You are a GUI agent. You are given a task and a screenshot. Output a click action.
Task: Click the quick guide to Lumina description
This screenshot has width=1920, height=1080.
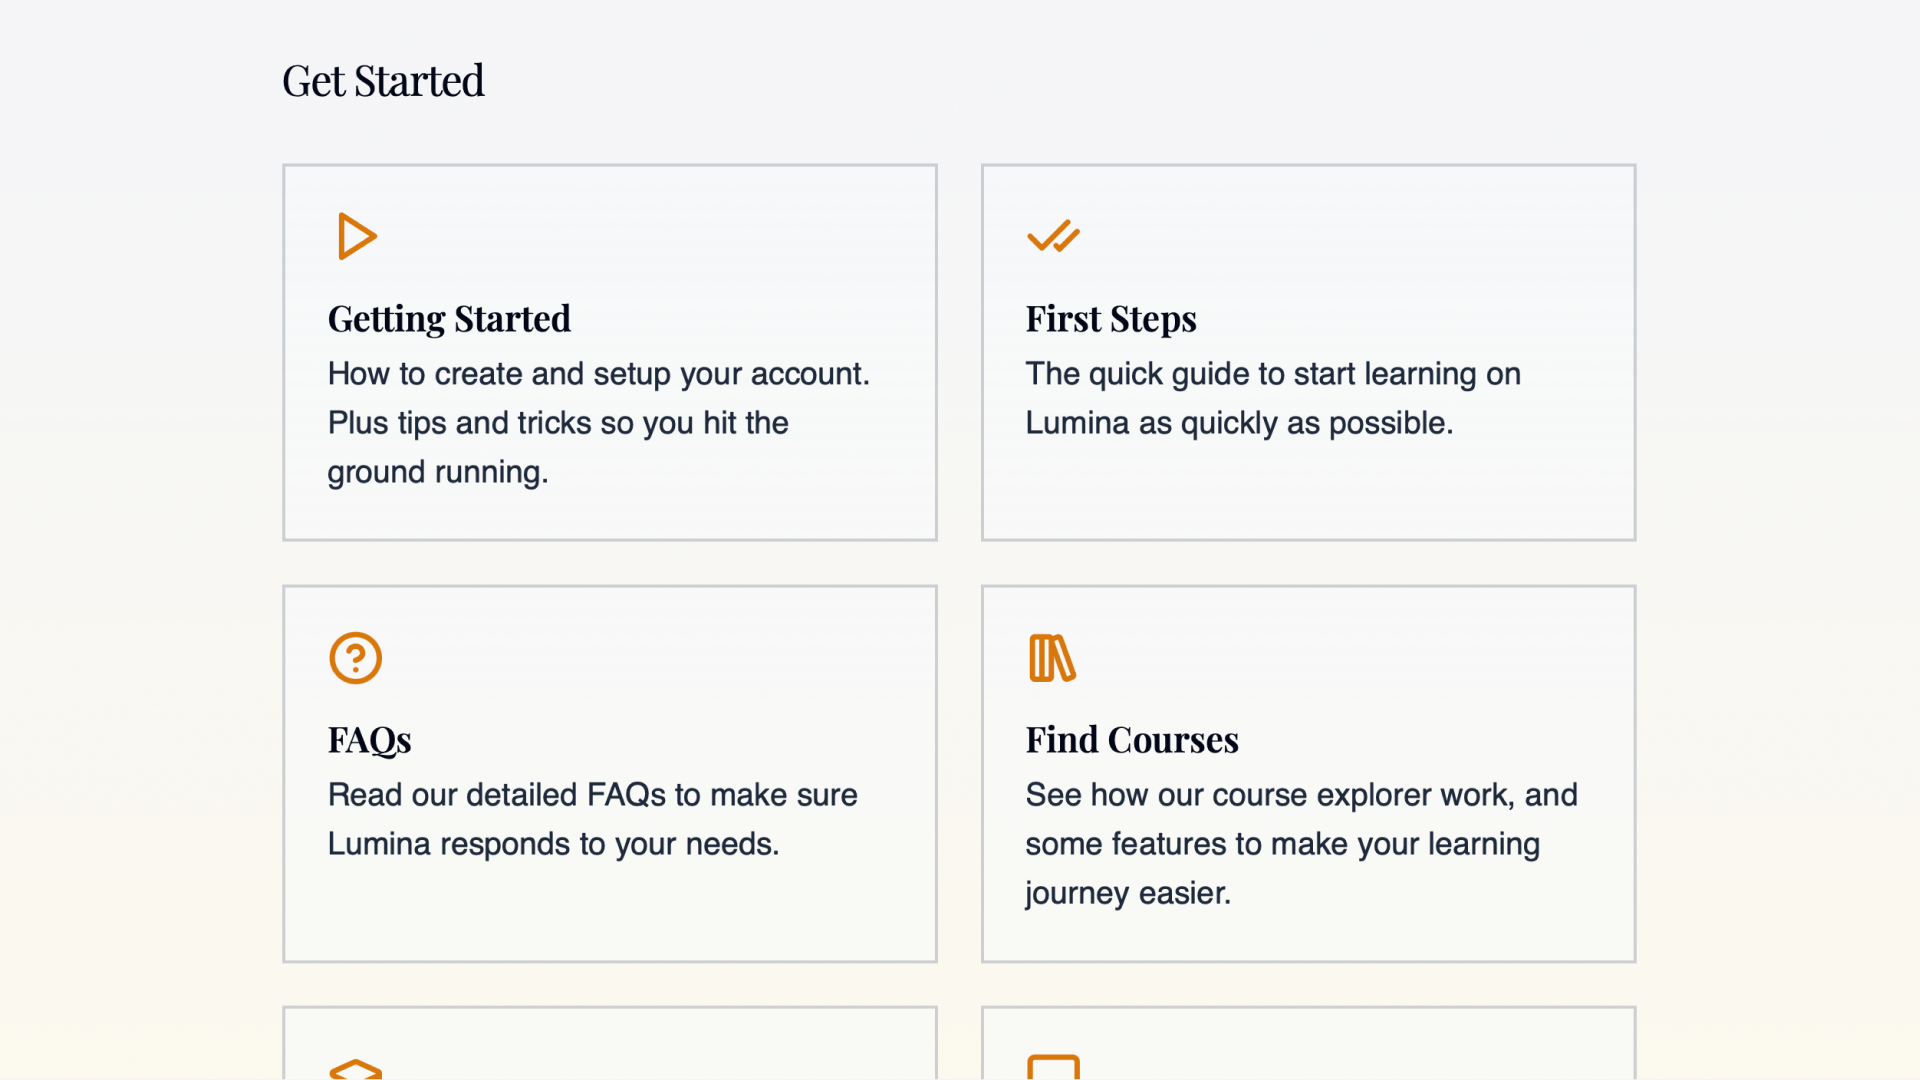point(1272,398)
